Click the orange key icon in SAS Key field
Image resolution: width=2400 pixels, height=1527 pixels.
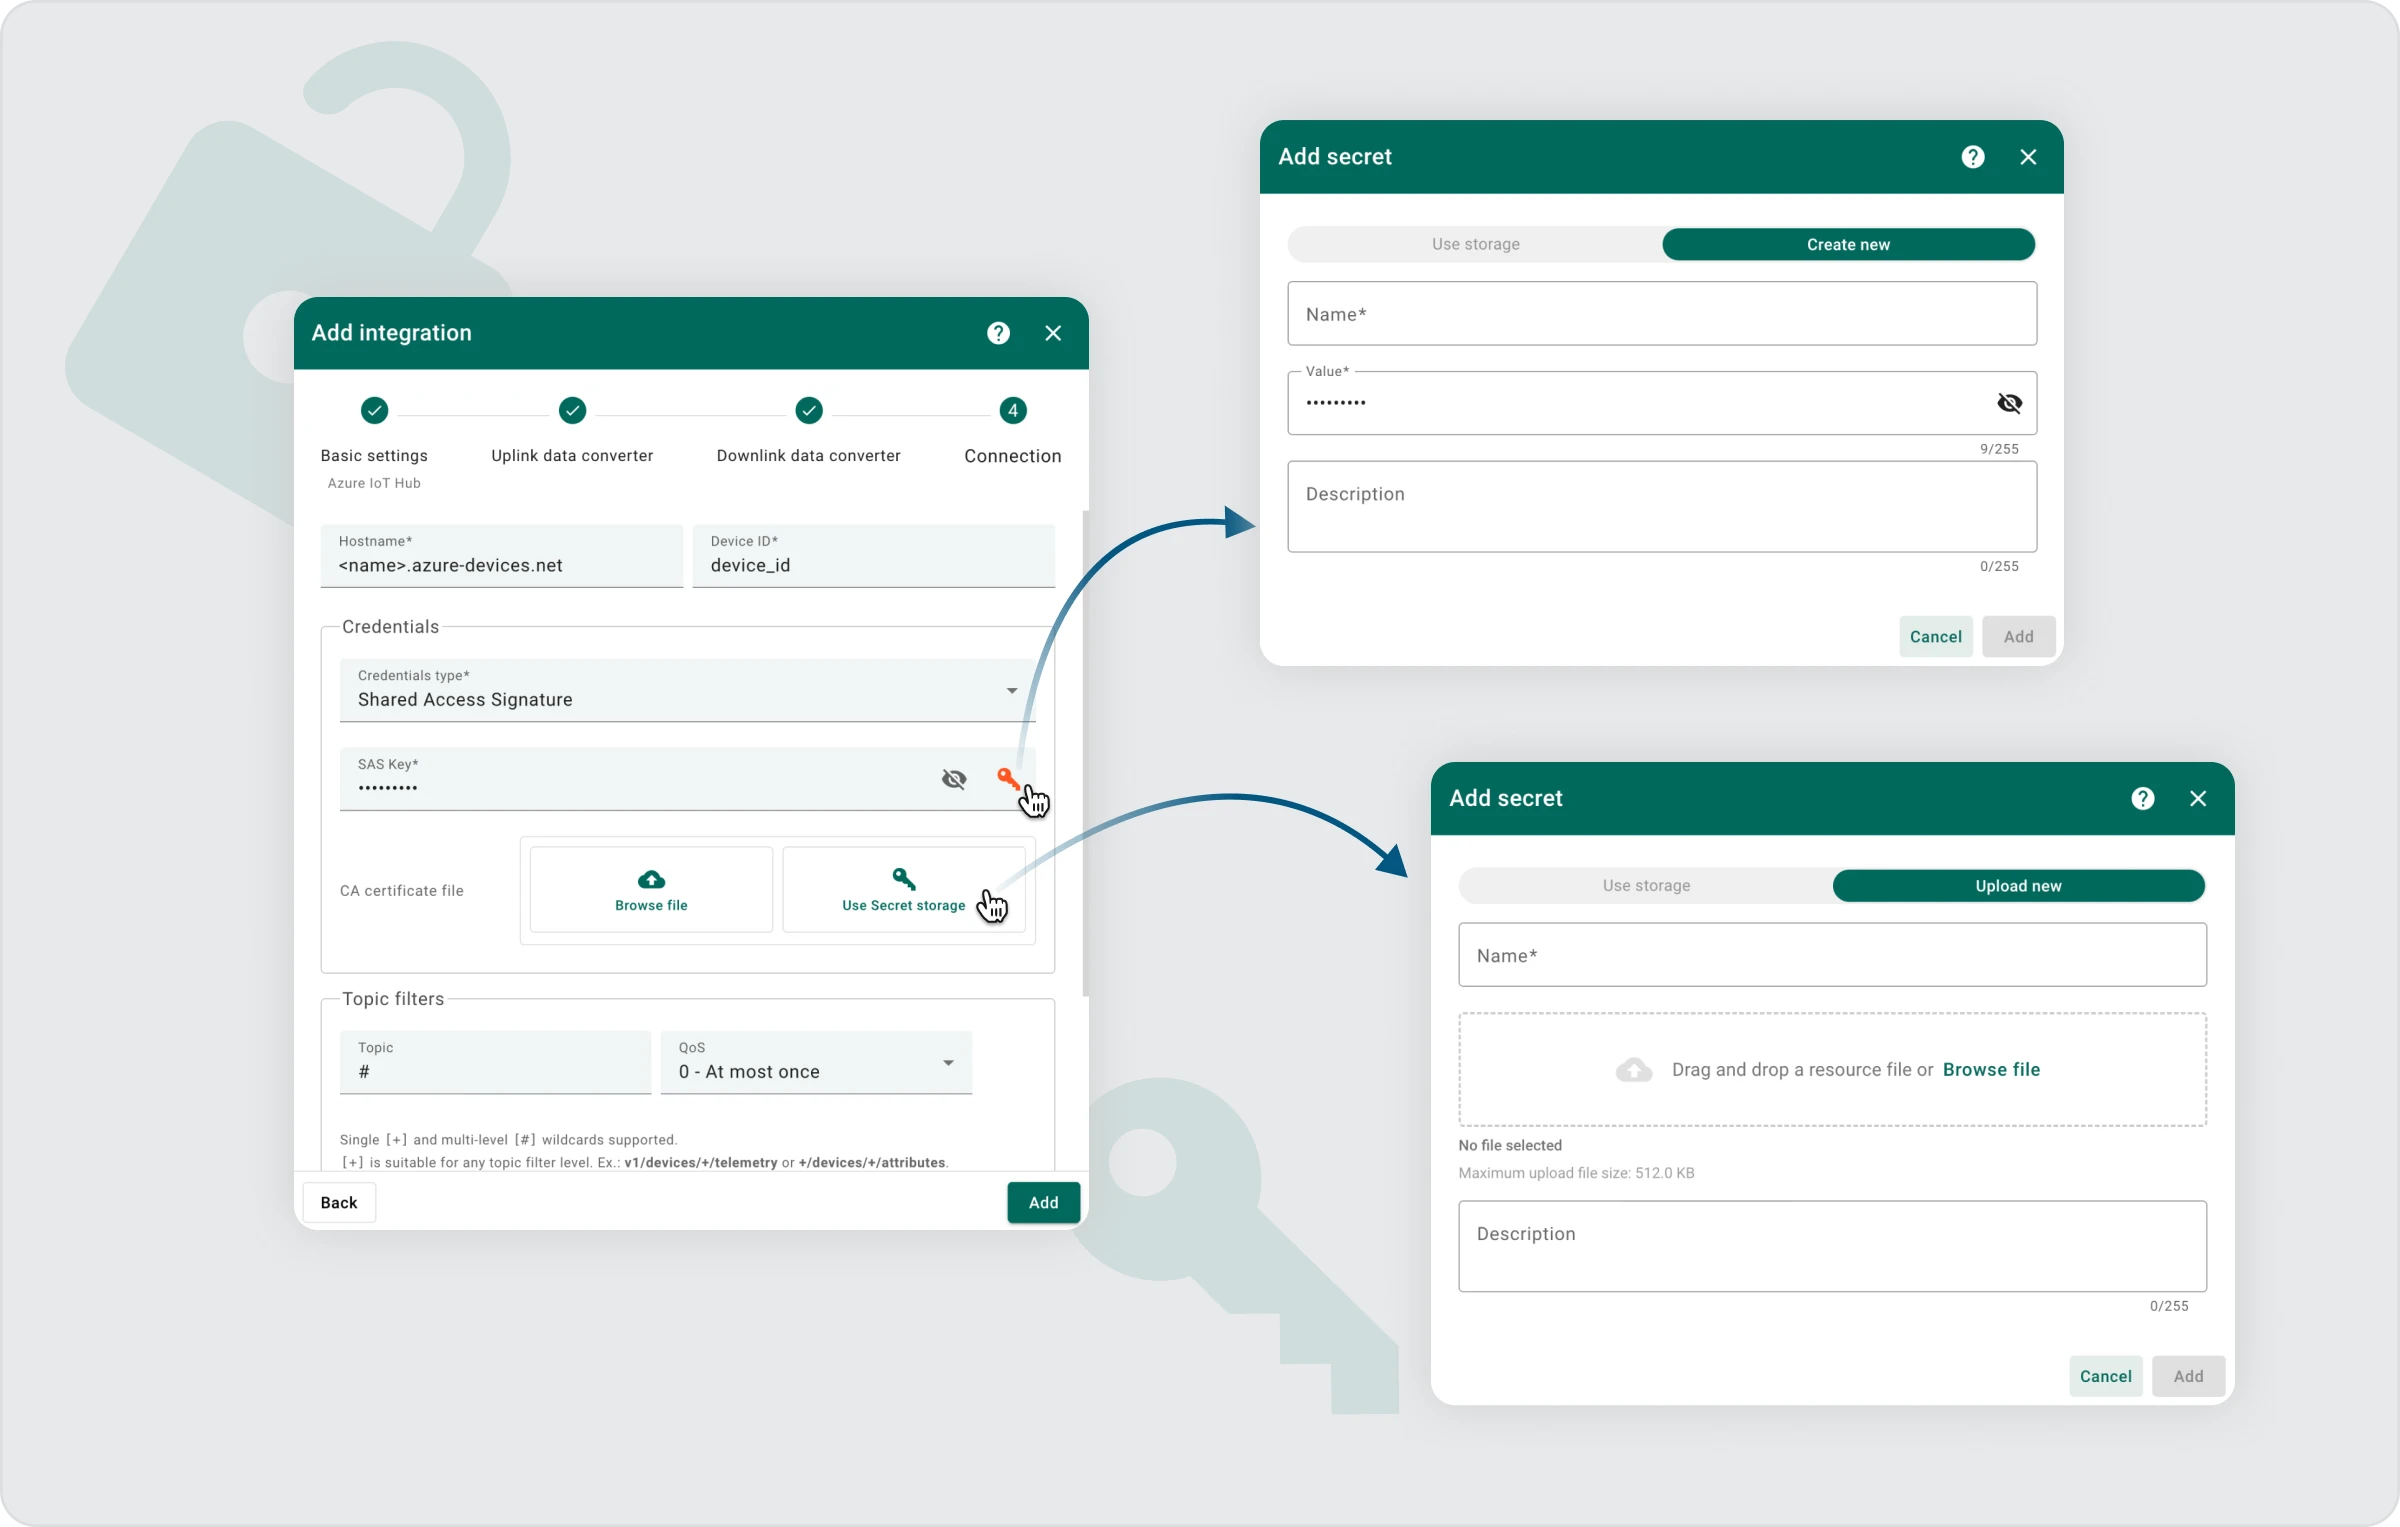tap(1007, 777)
